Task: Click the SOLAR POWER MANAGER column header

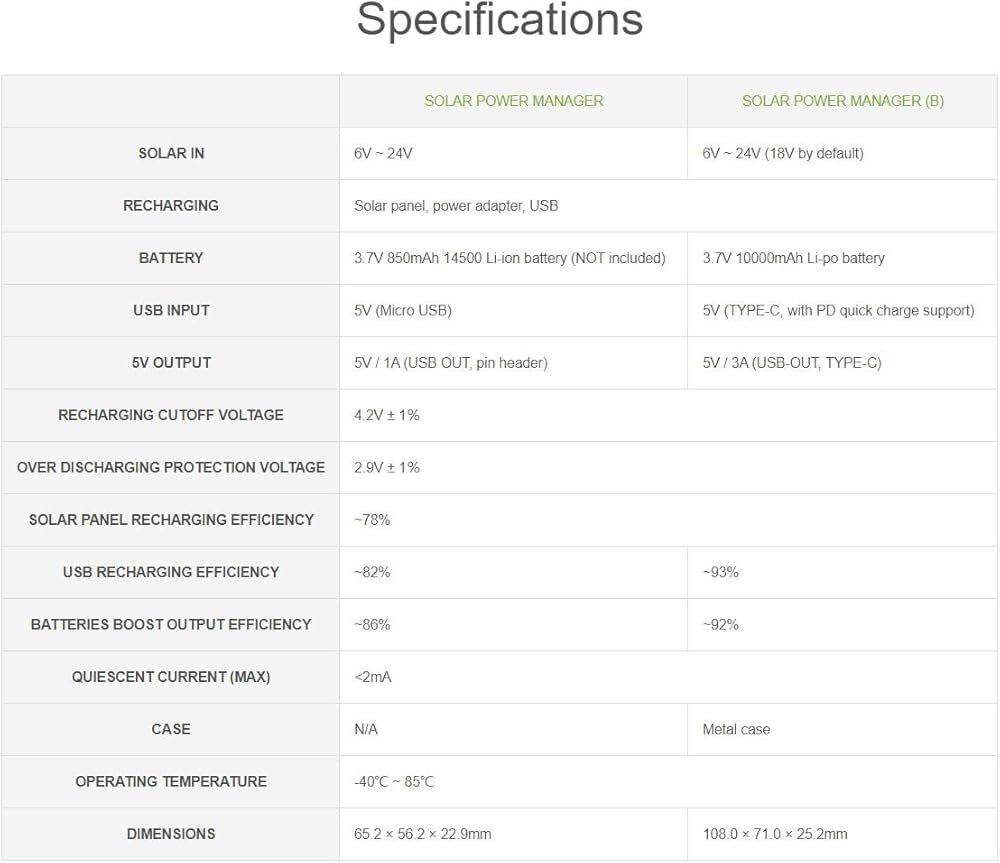Action: point(513,101)
